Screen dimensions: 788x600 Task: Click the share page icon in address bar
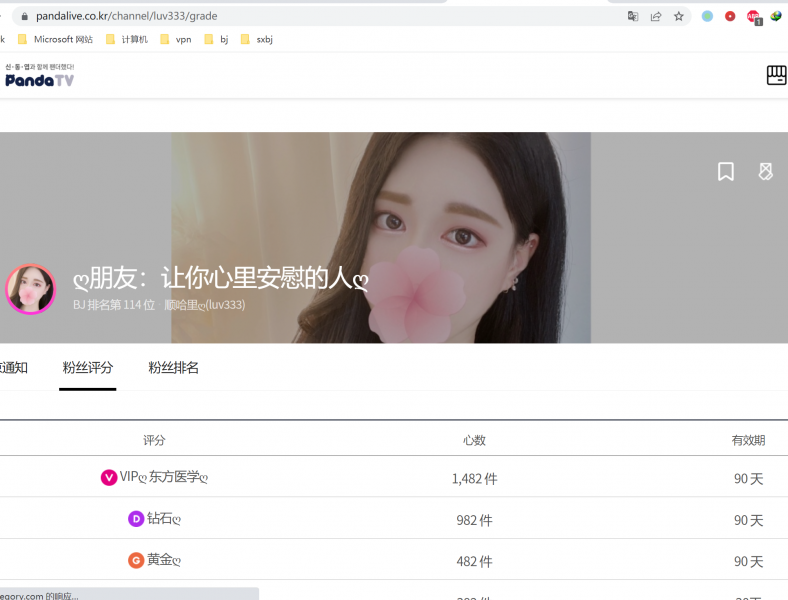[656, 16]
